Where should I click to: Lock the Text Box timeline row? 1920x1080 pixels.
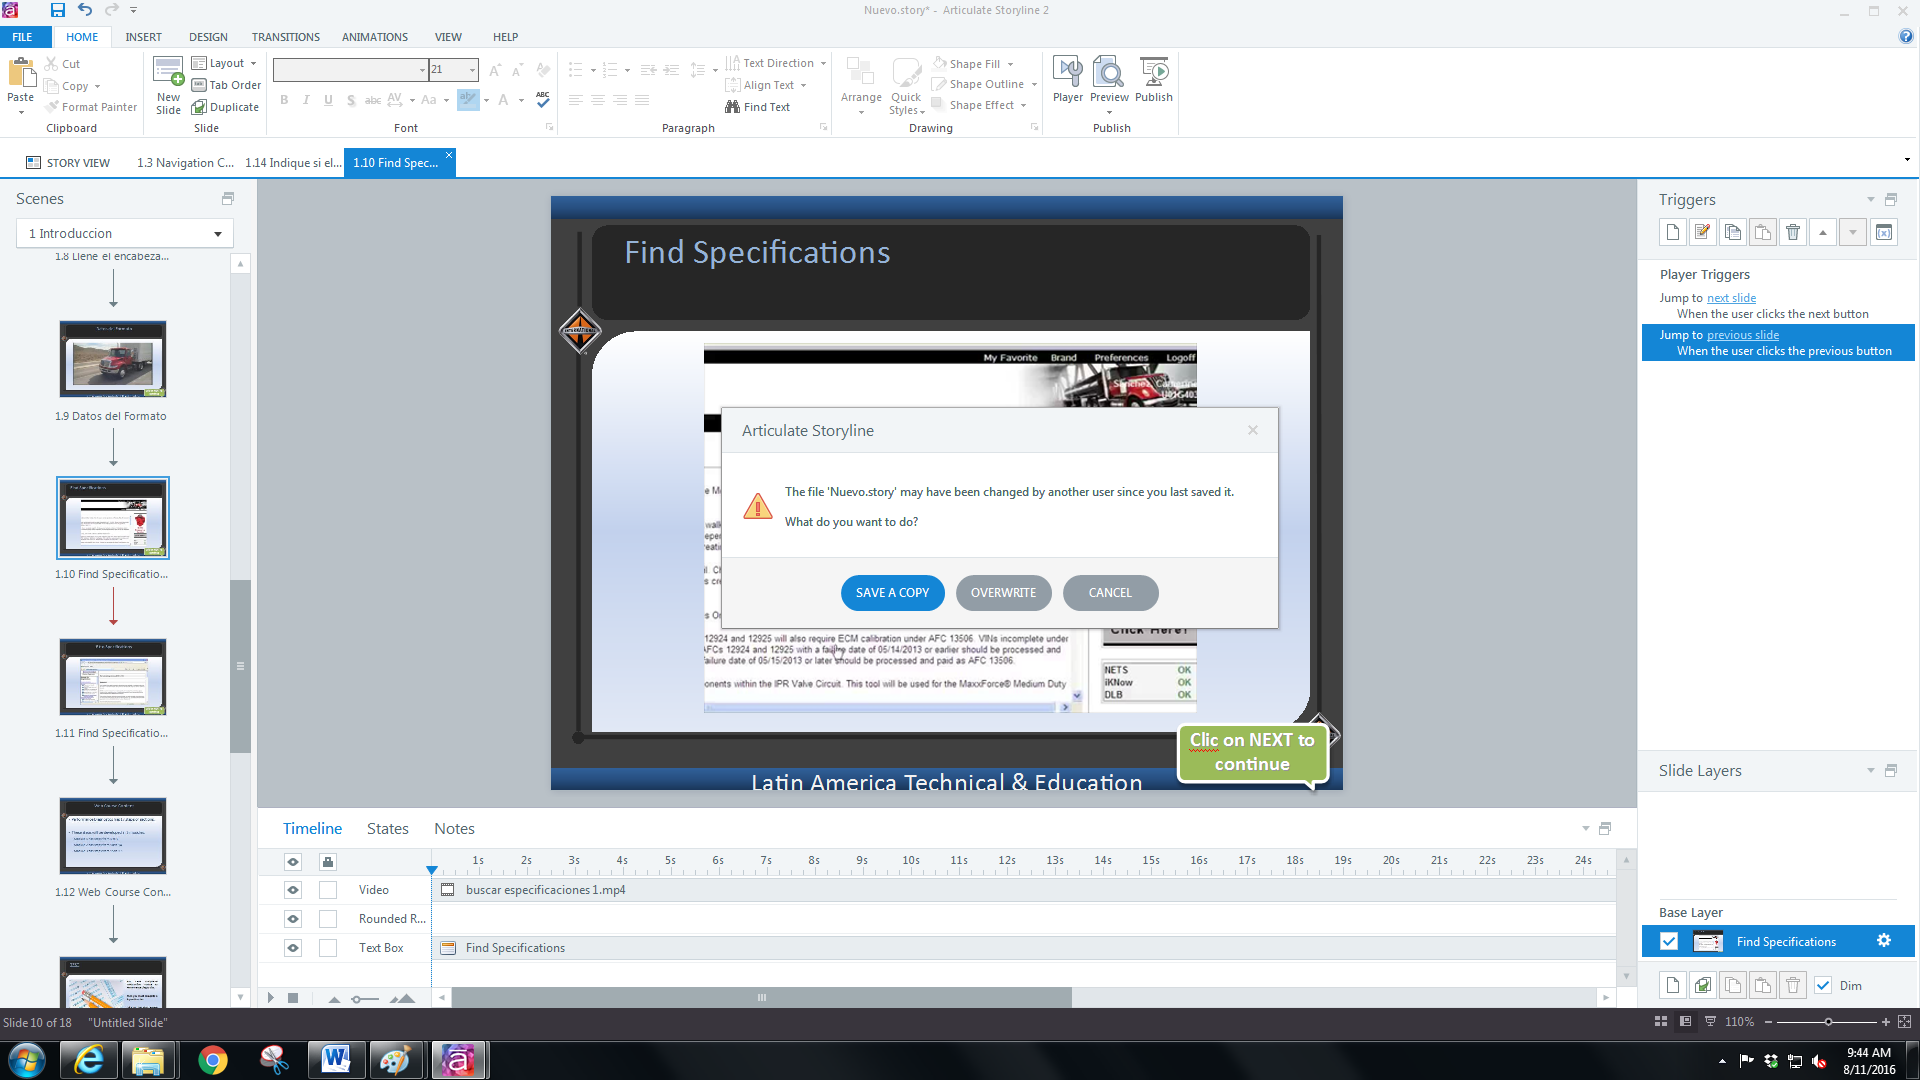pos(328,948)
